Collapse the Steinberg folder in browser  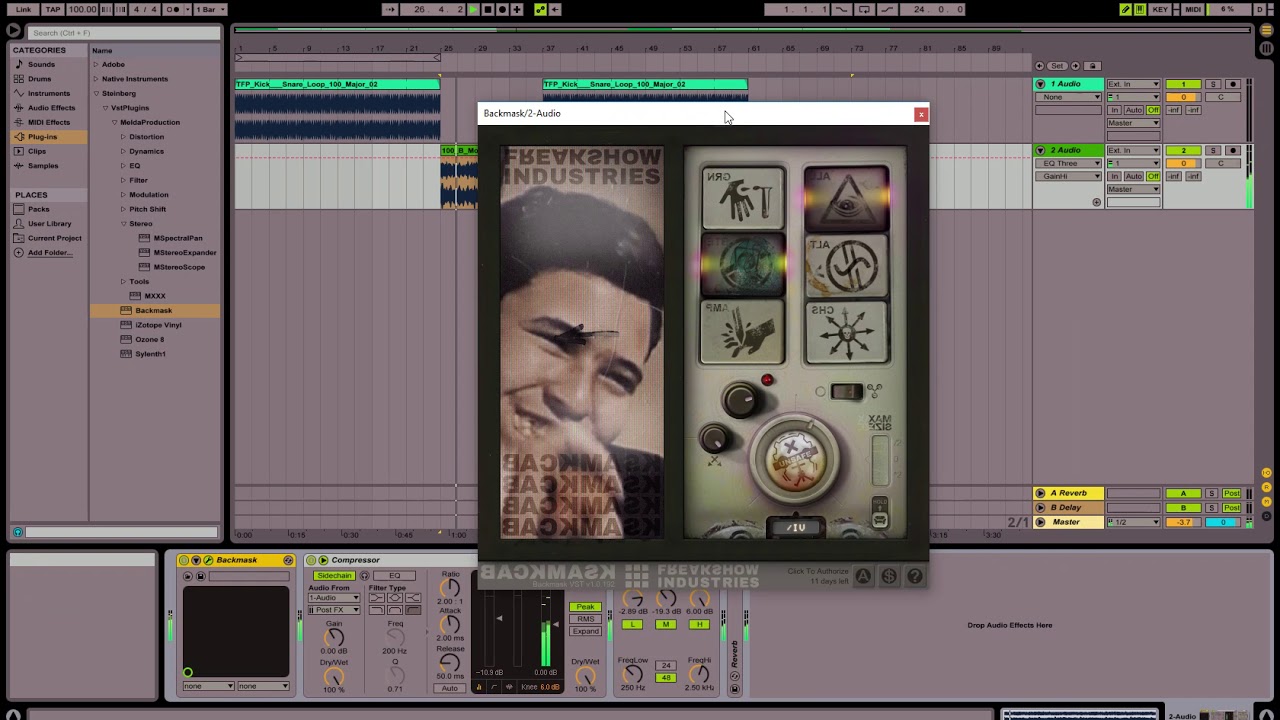97,93
